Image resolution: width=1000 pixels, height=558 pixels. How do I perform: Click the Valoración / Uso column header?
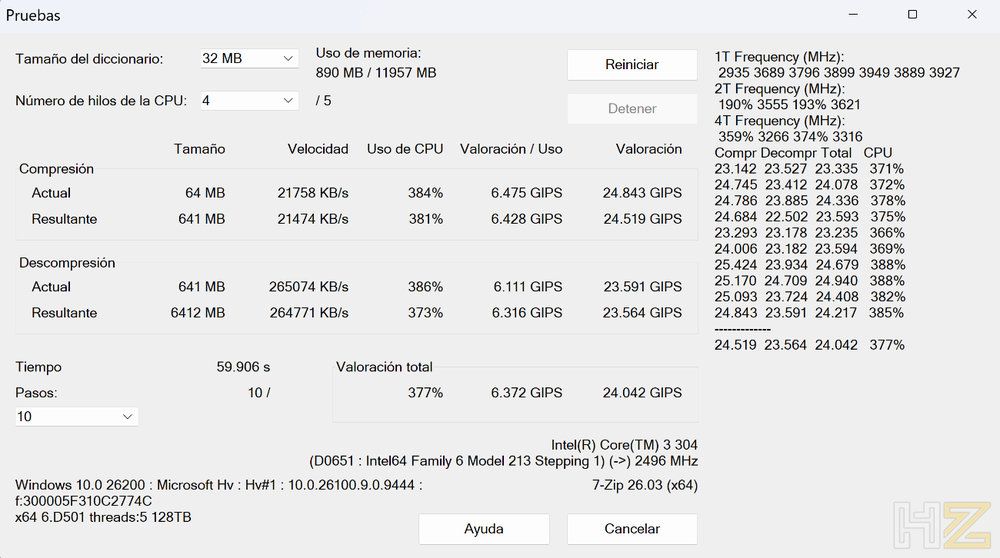click(511, 149)
